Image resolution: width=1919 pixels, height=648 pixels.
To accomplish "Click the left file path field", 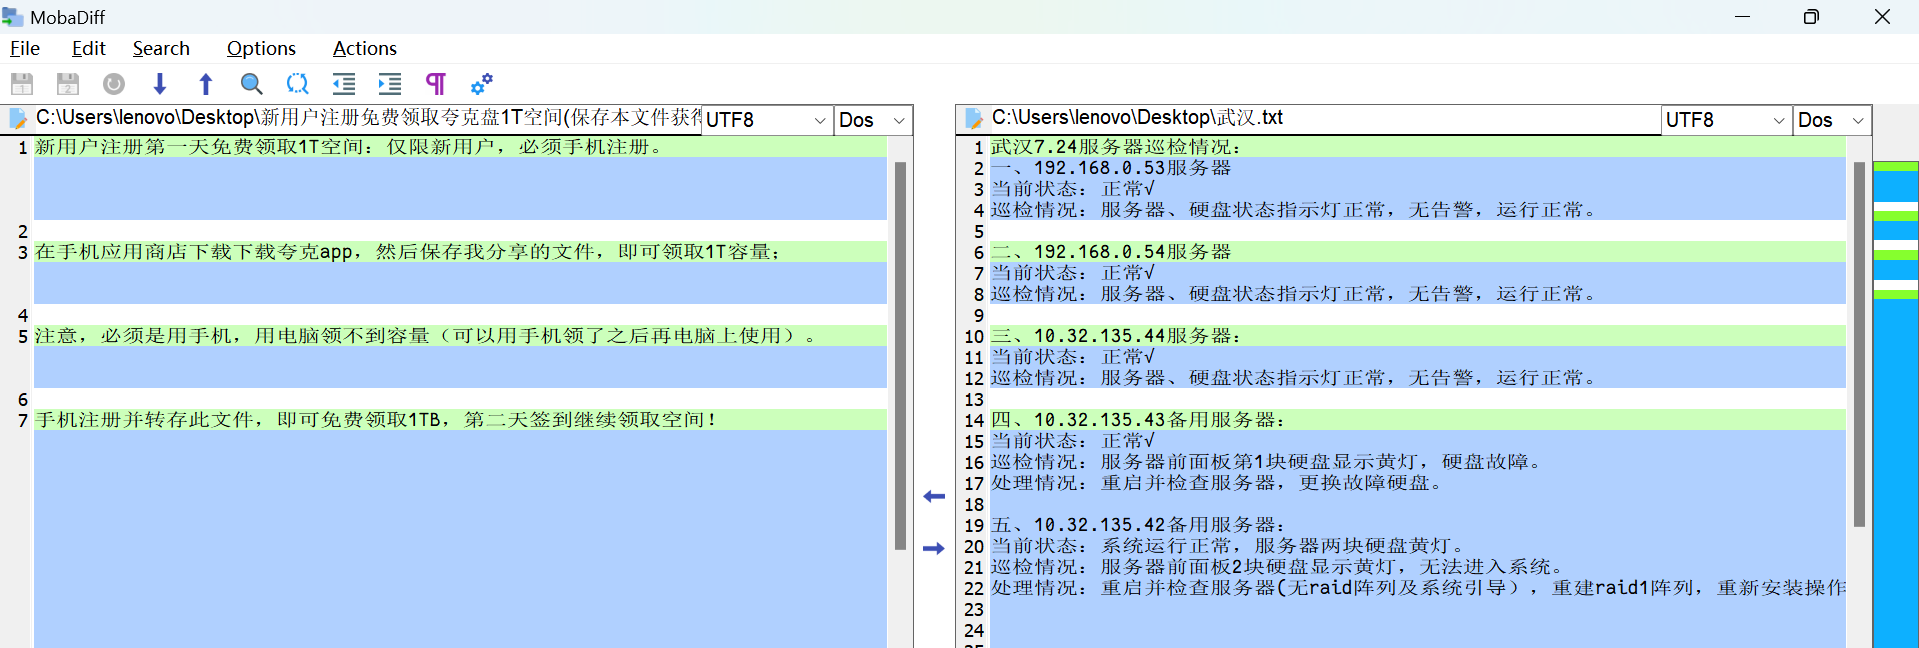I will tap(368, 118).
